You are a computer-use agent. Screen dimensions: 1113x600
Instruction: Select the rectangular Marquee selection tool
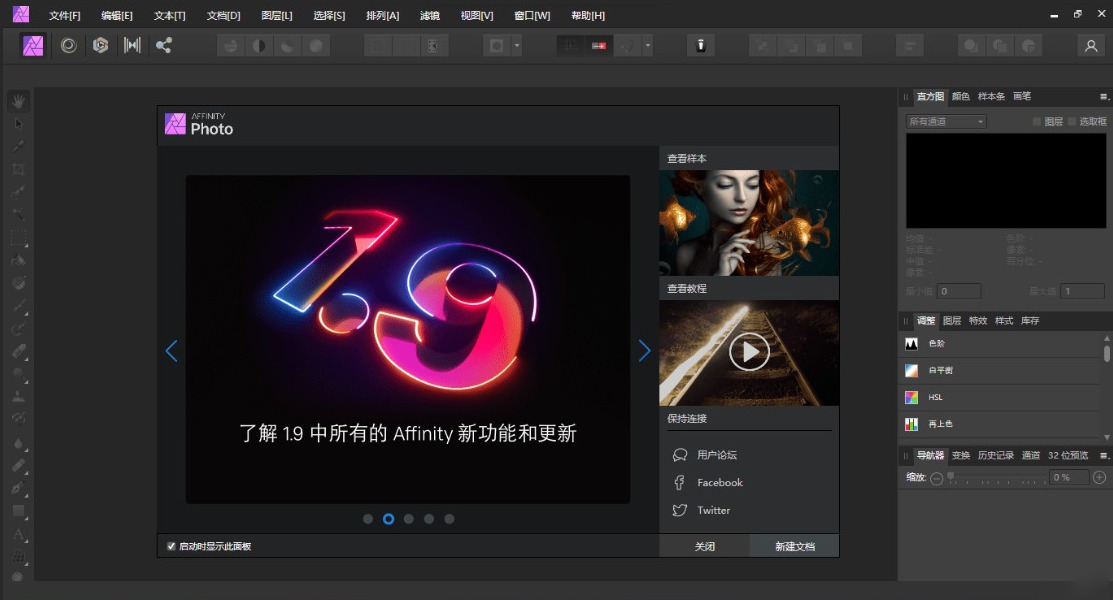pyautogui.click(x=18, y=237)
